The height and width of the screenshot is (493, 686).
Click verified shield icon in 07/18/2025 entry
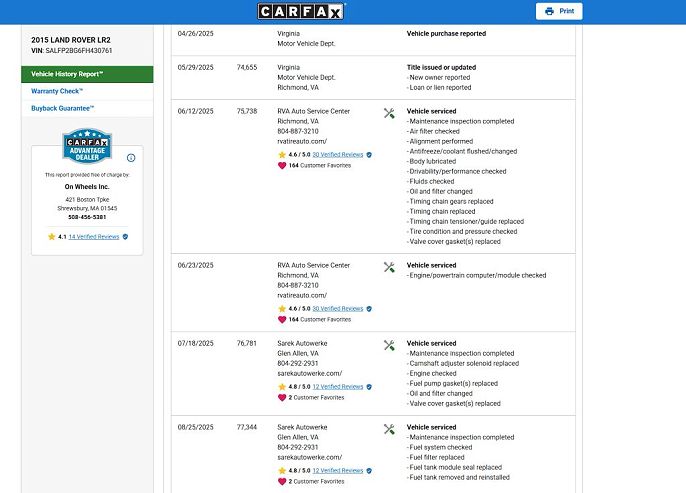pyautogui.click(x=369, y=387)
